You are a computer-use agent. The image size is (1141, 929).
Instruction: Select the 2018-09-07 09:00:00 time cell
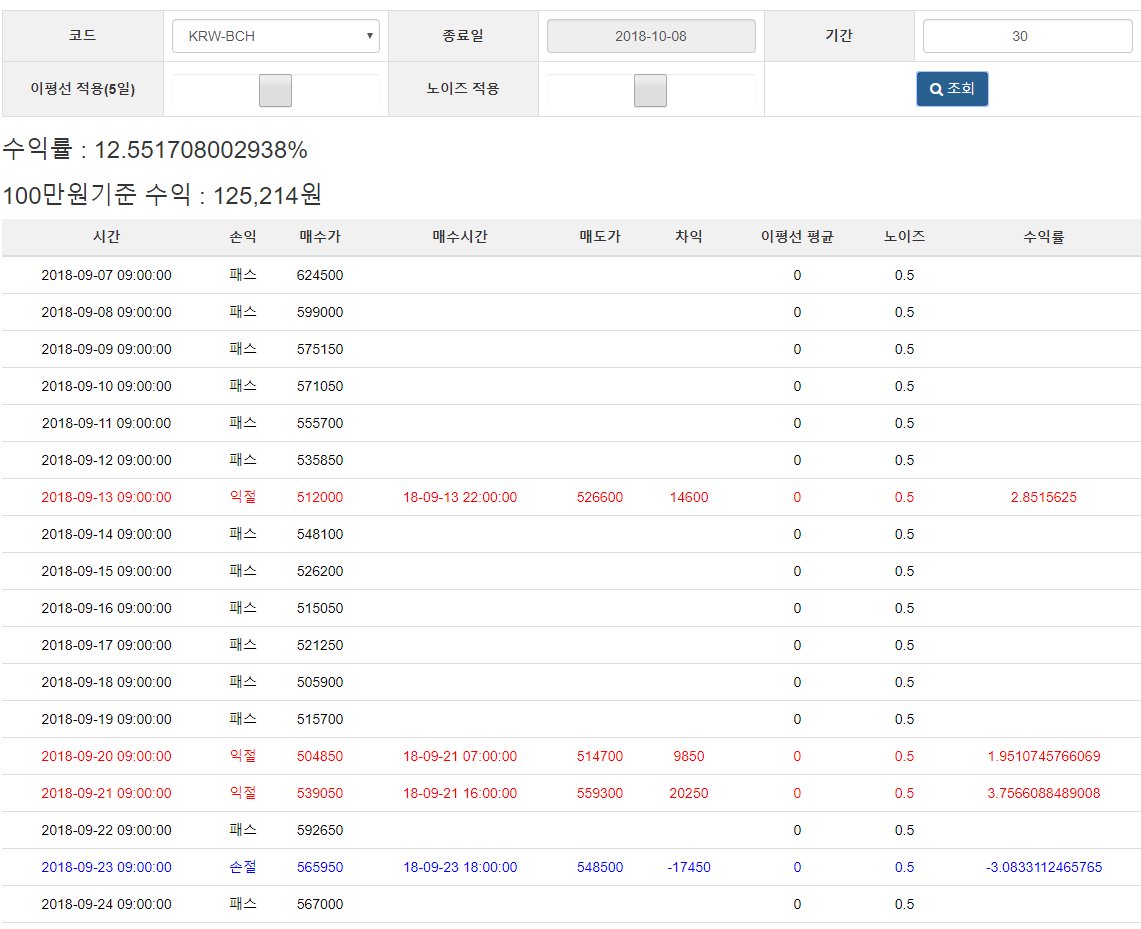pyautogui.click(x=106, y=275)
